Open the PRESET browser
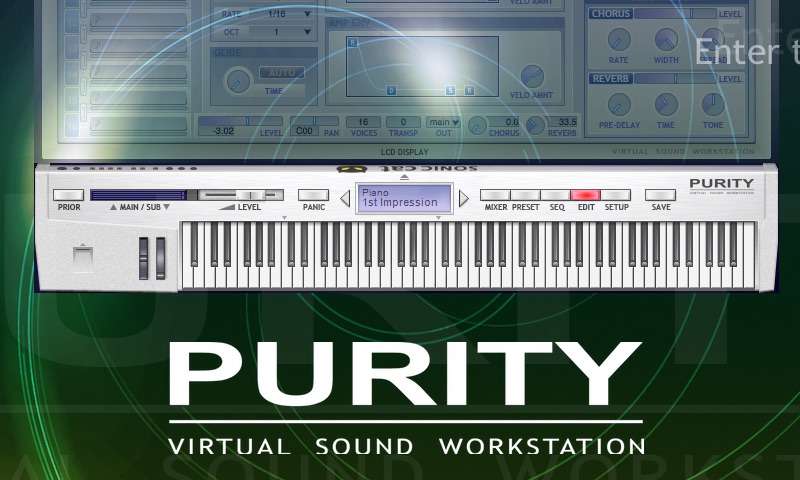The width and height of the screenshot is (800, 480). pos(526,195)
